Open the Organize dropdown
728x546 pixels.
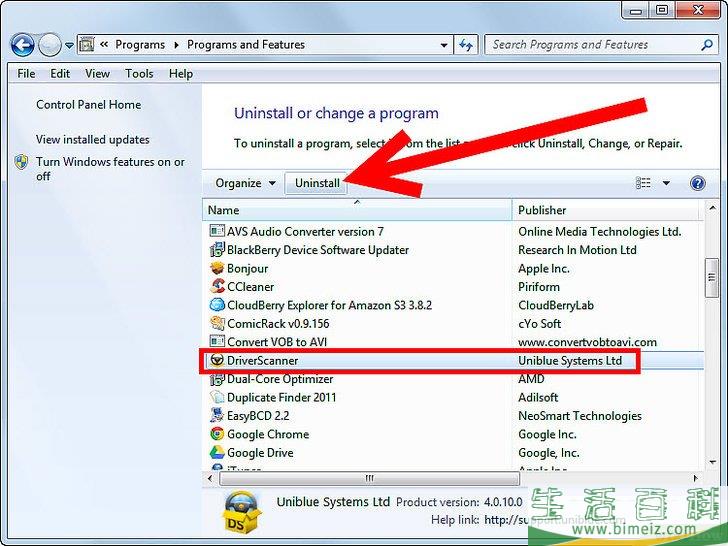[245, 183]
